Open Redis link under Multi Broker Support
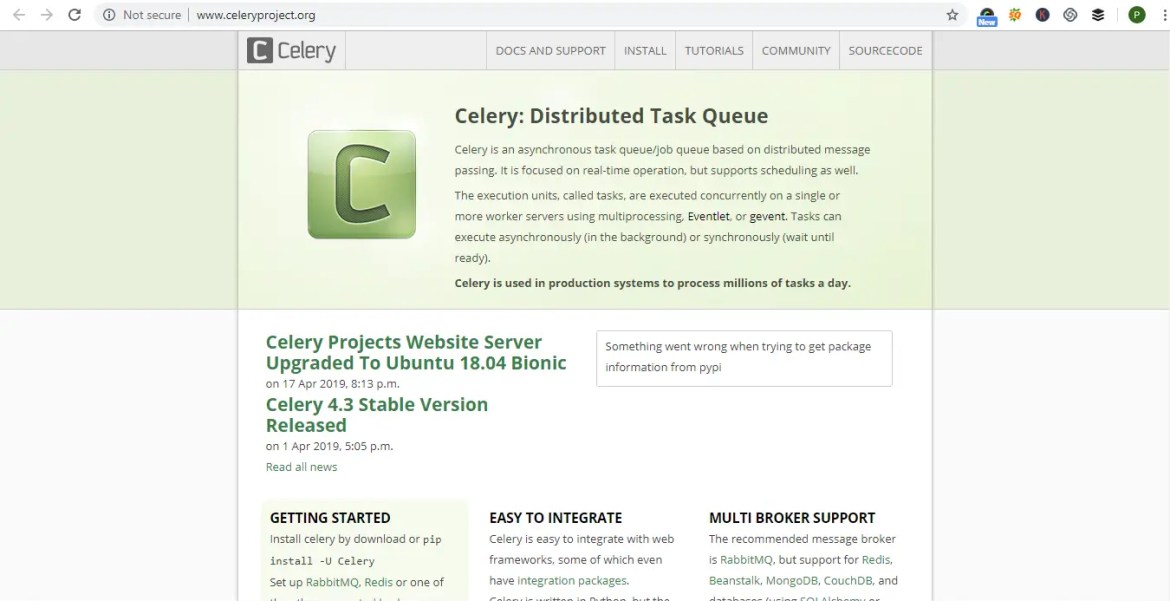The image size is (1170, 601). pyautogui.click(x=876, y=560)
